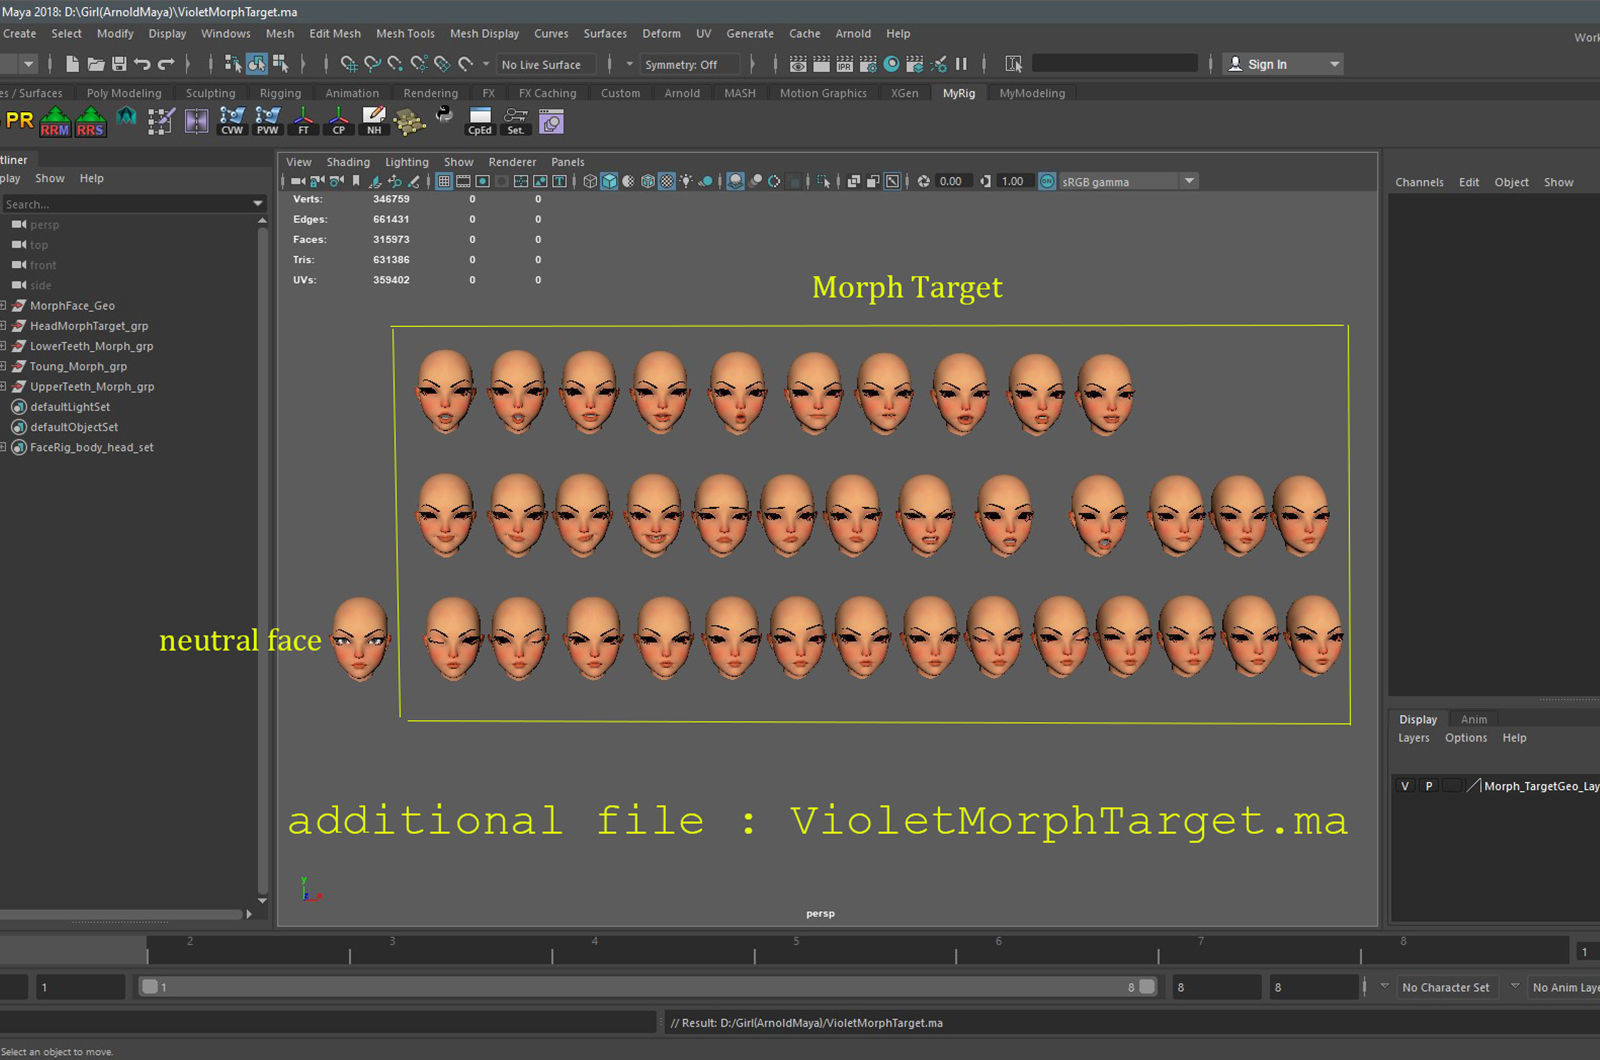The width and height of the screenshot is (1600, 1060).
Task: Expand the LowerTeeth_Morph_grp node
Action: pos(3,346)
